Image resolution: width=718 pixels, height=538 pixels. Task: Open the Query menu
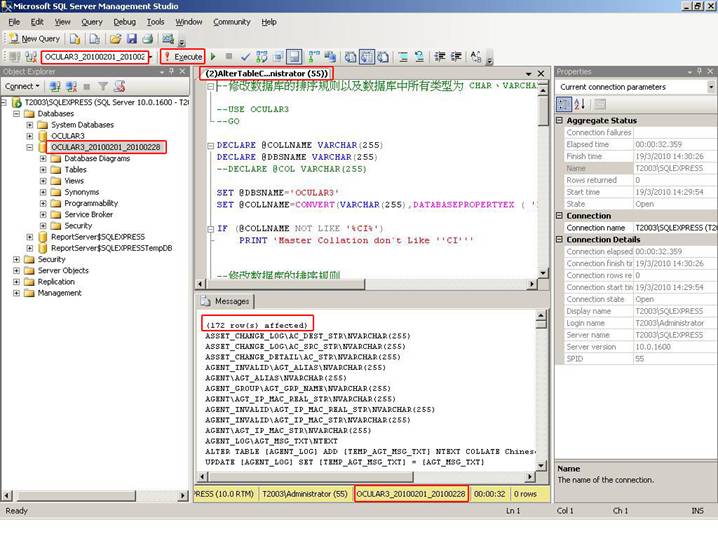tap(92, 22)
